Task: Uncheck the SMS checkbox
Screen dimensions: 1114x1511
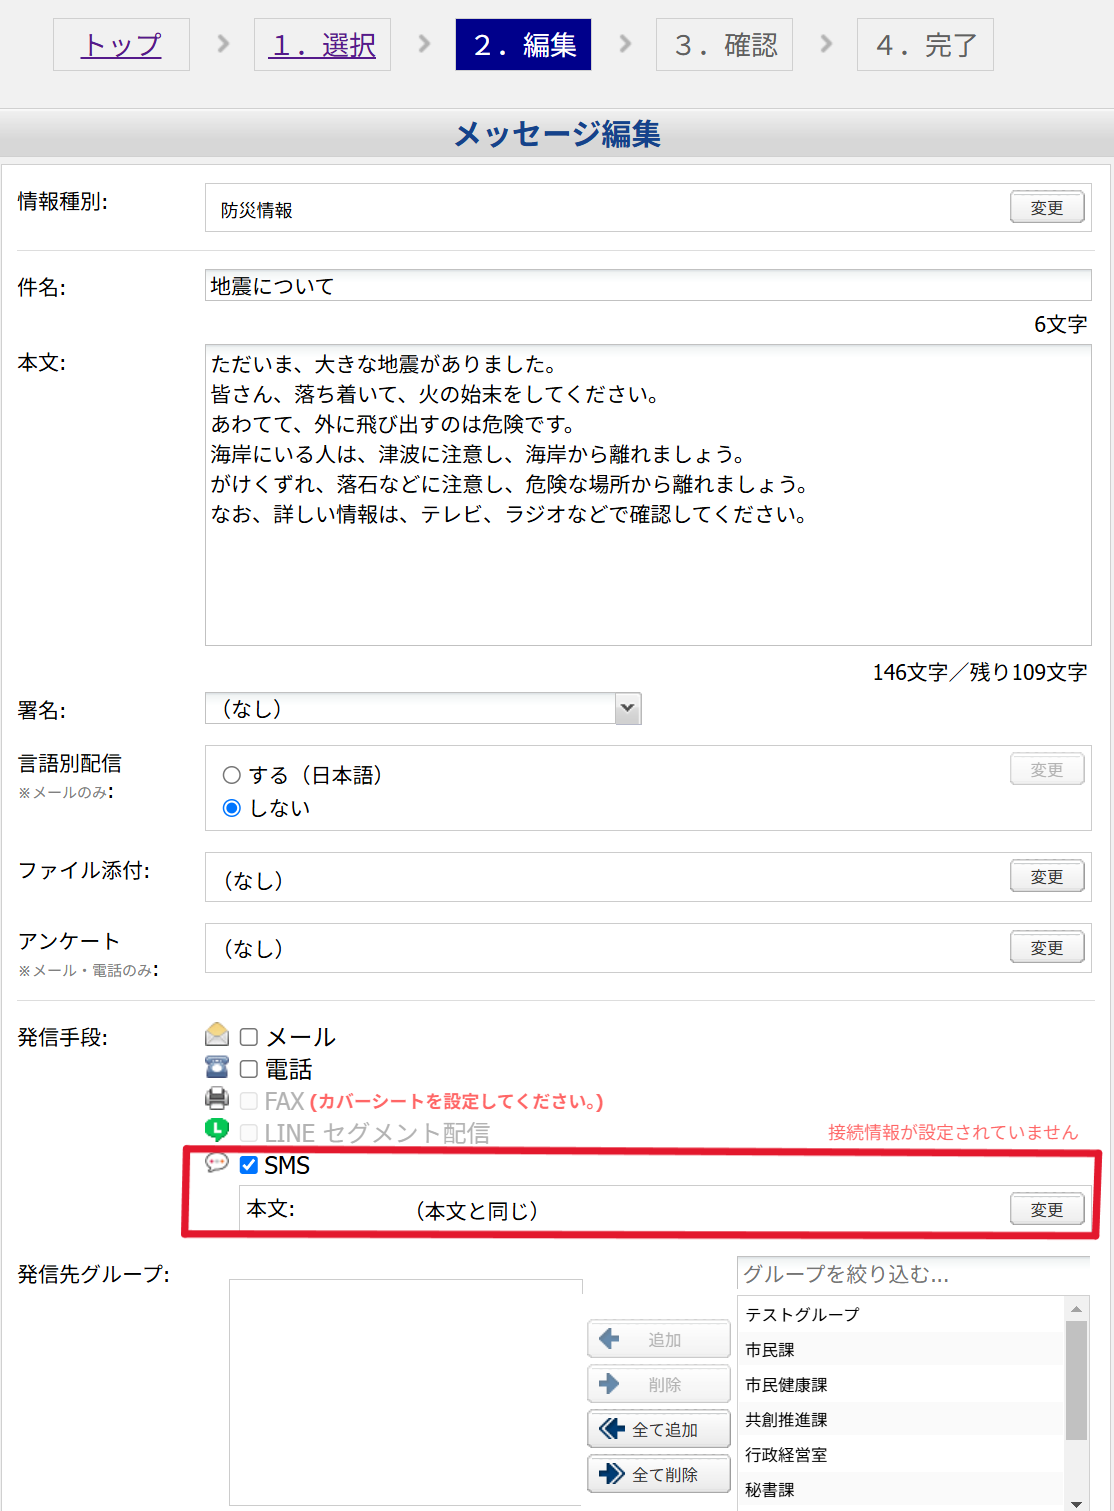Action: click(x=249, y=1165)
